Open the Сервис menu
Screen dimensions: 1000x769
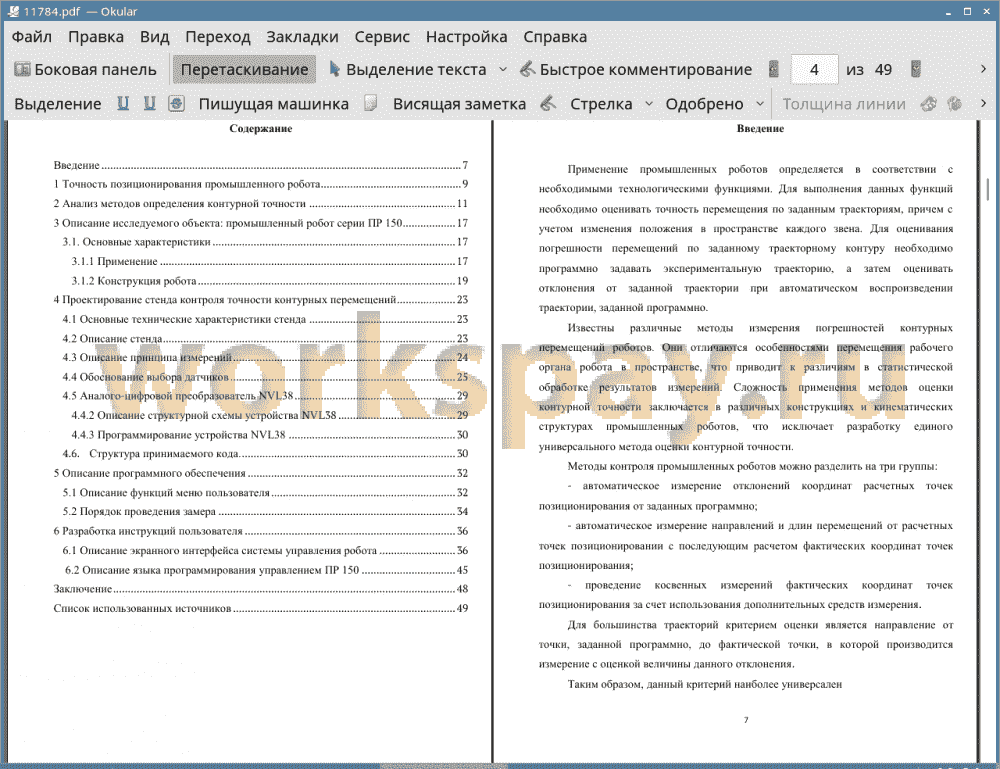382,37
